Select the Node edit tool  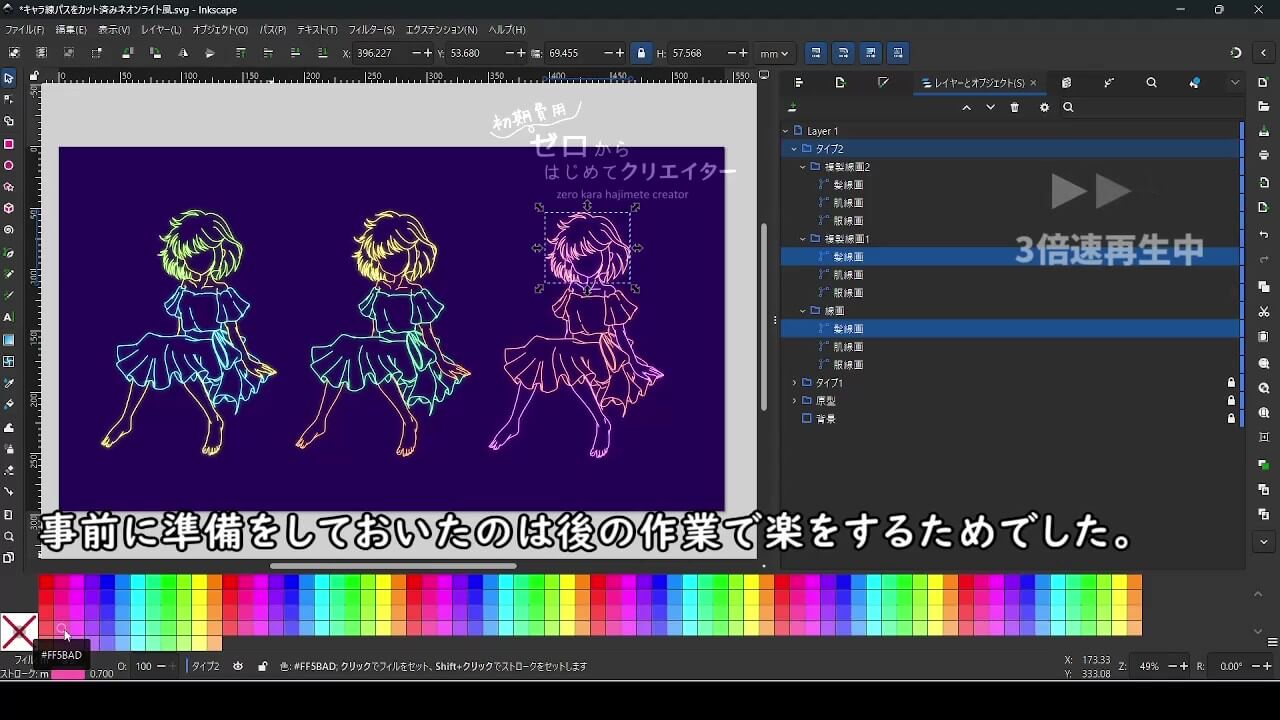pyautogui.click(x=9, y=99)
